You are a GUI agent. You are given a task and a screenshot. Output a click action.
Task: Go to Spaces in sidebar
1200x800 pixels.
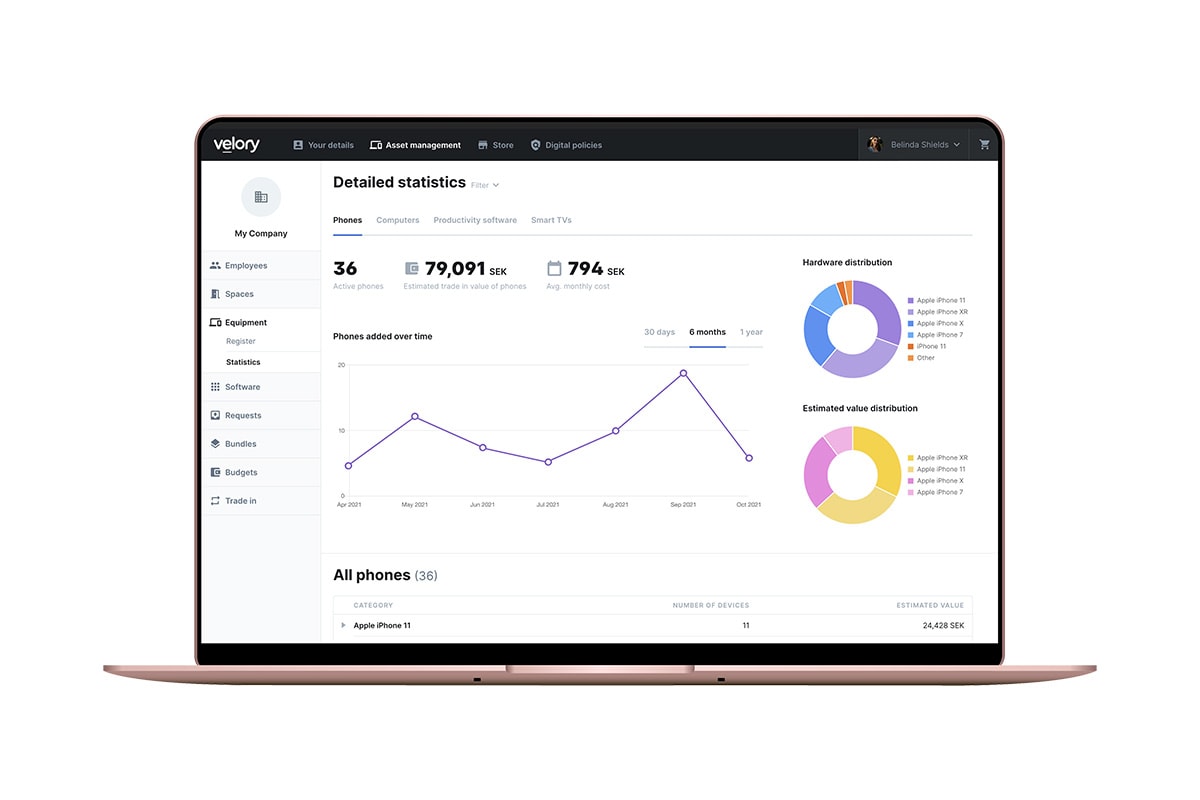pos(261,294)
